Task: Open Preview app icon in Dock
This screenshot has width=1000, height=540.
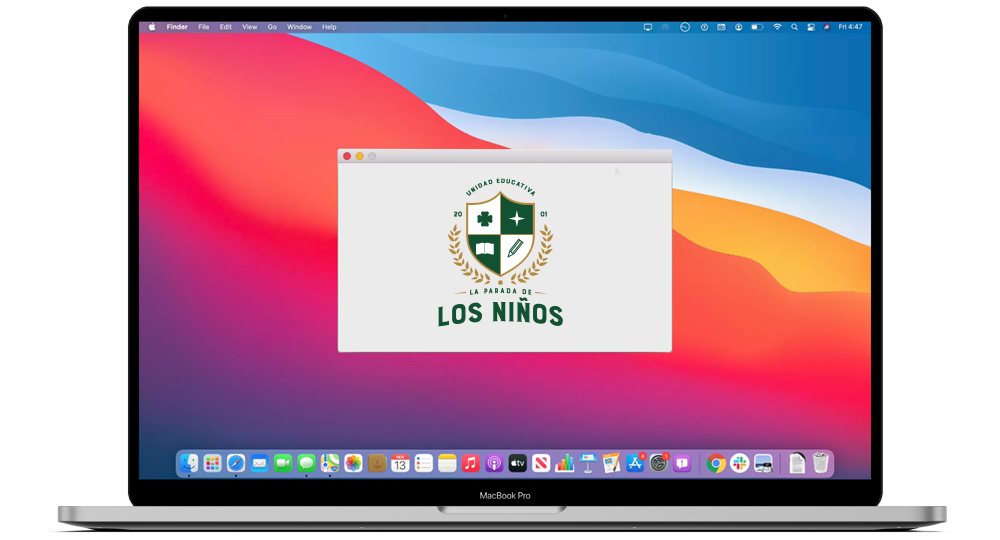Action: [x=763, y=463]
